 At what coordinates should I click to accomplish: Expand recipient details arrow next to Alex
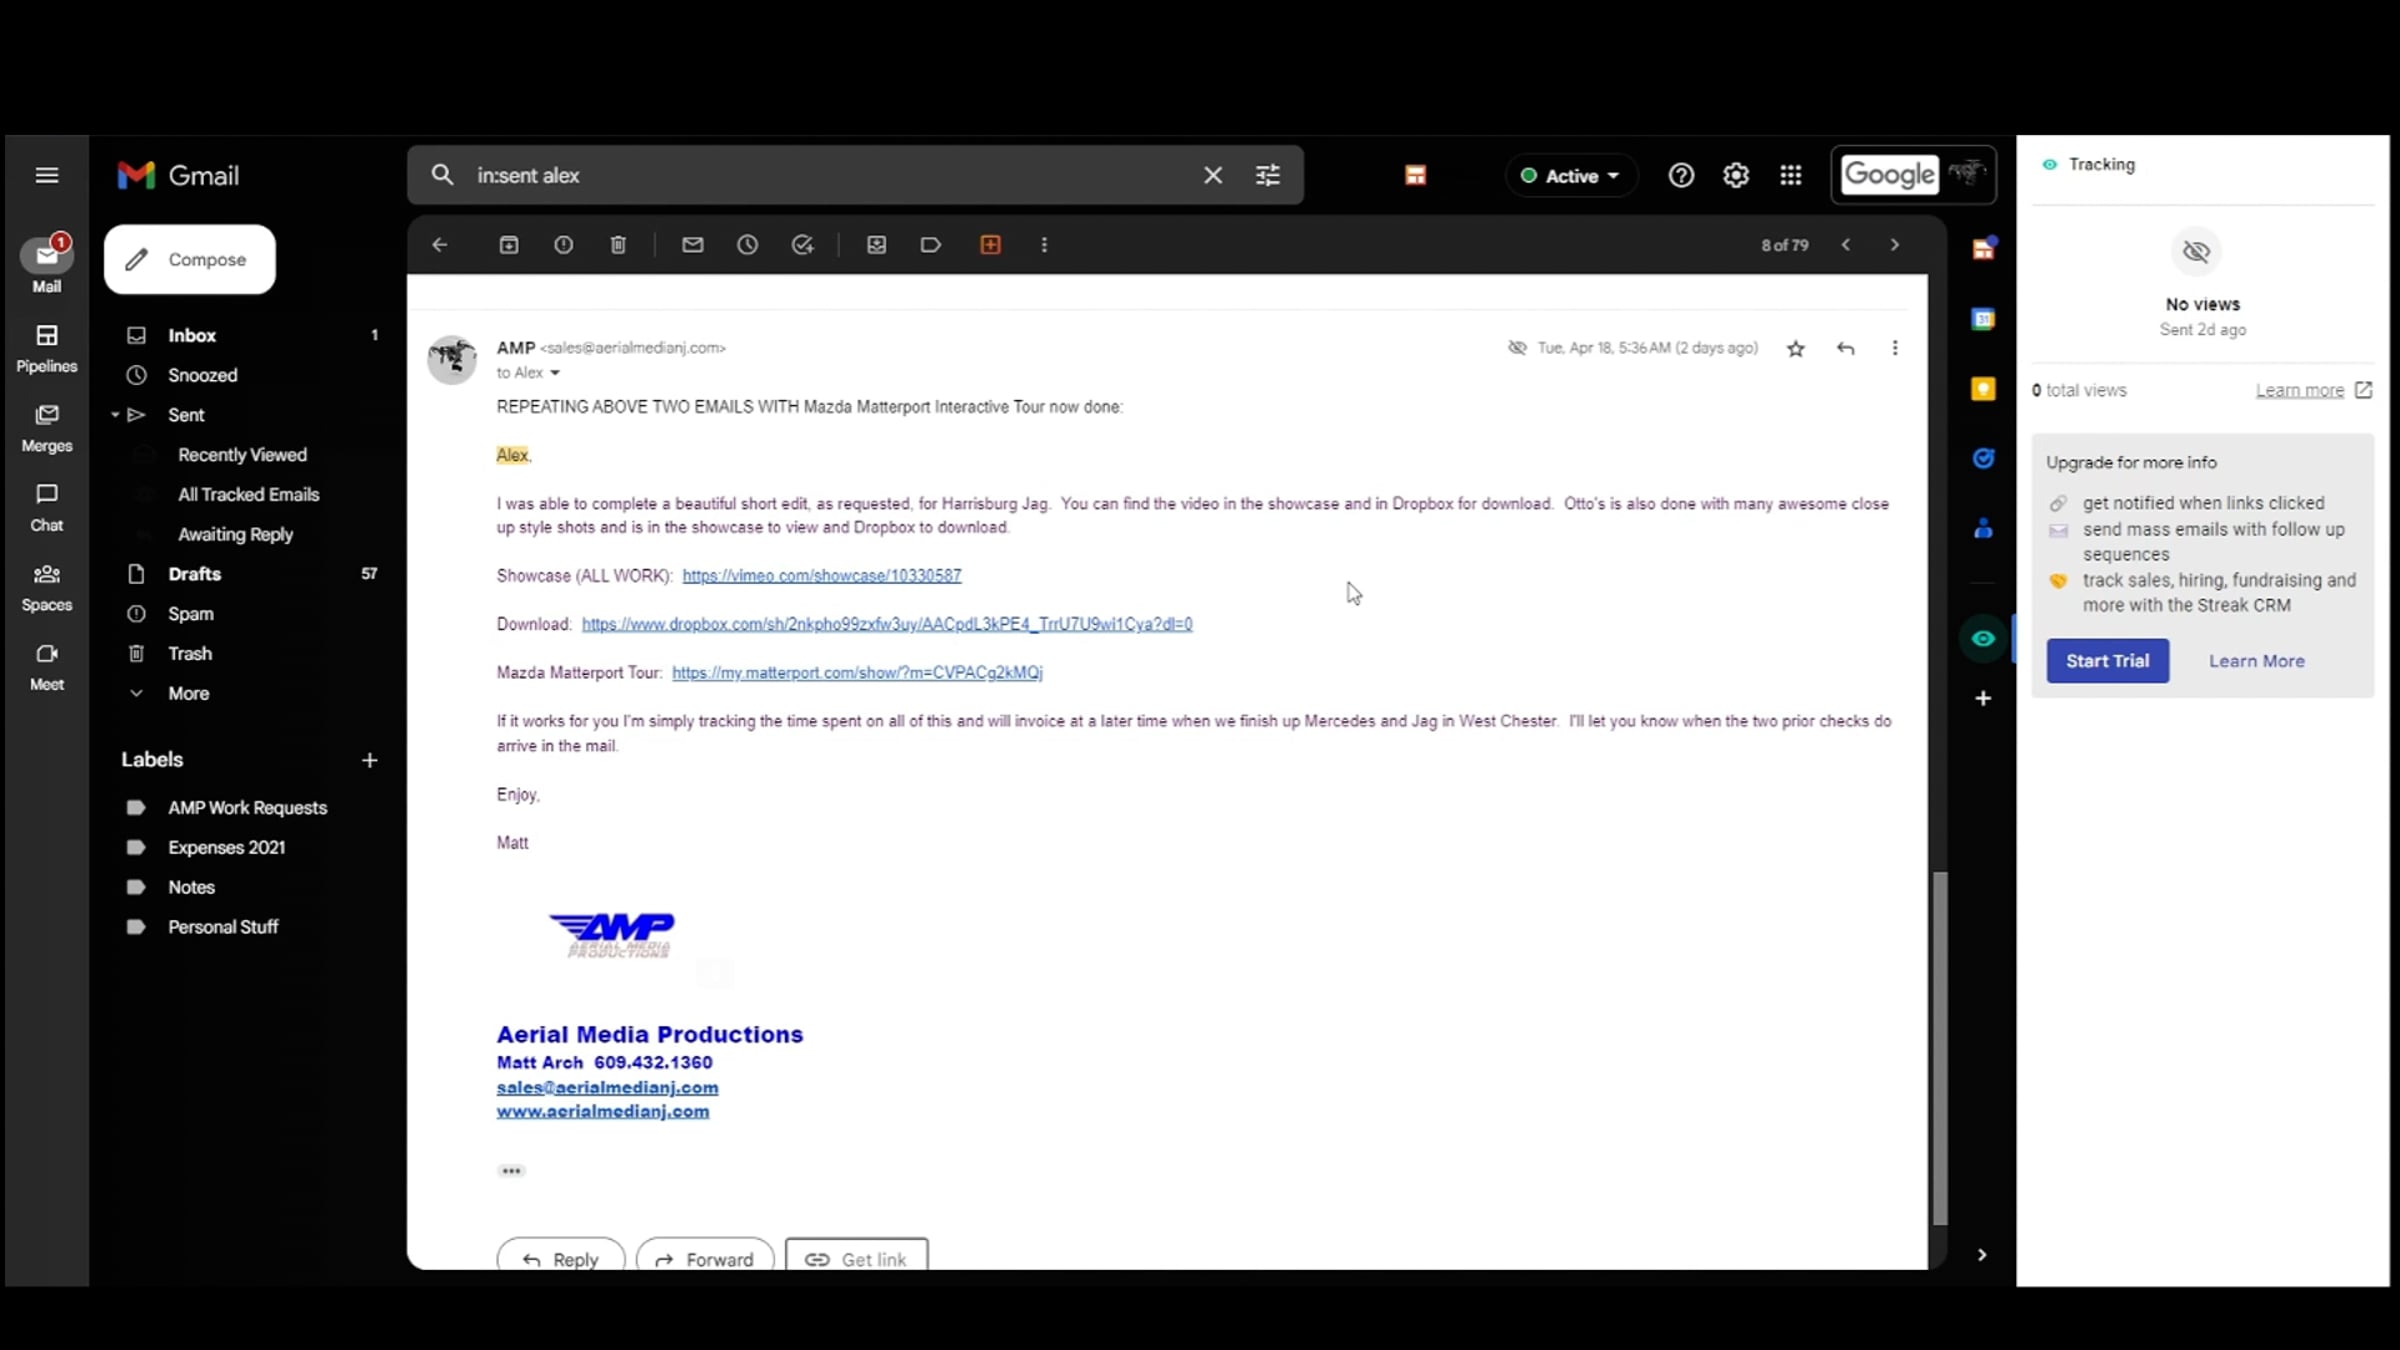(x=555, y=373)
